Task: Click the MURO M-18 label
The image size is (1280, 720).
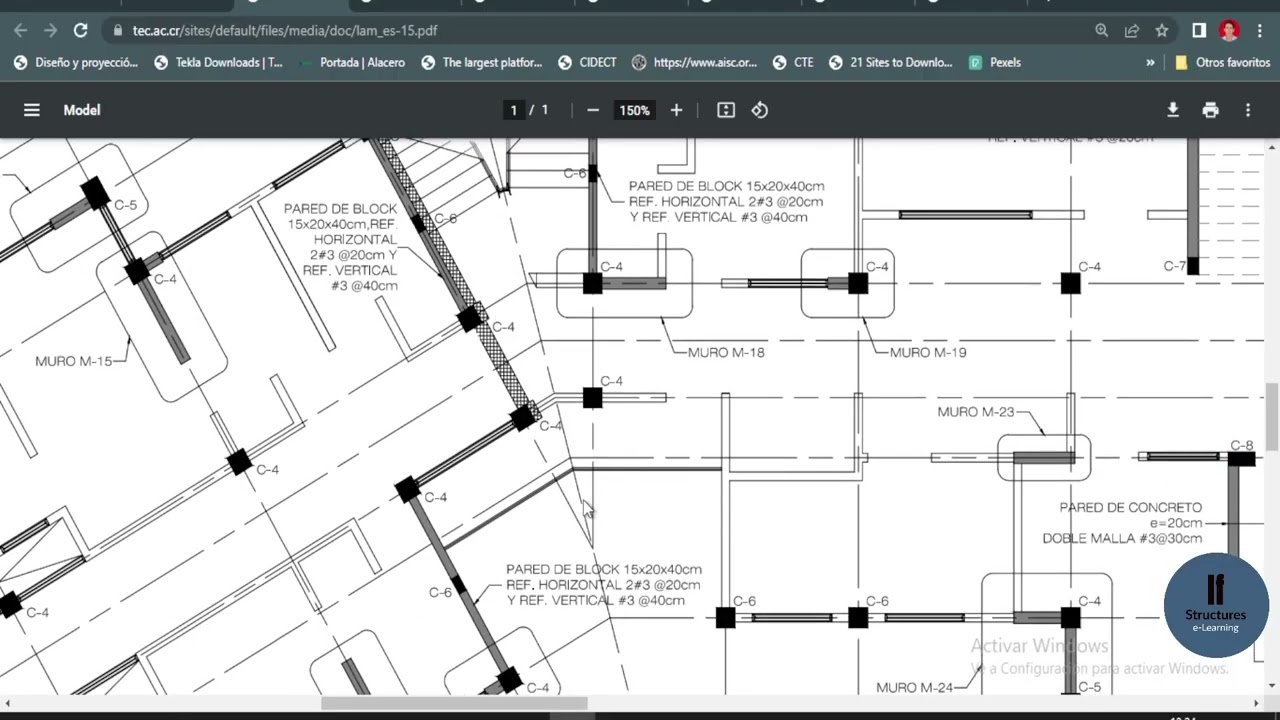Action: click(x=726, y=352)
